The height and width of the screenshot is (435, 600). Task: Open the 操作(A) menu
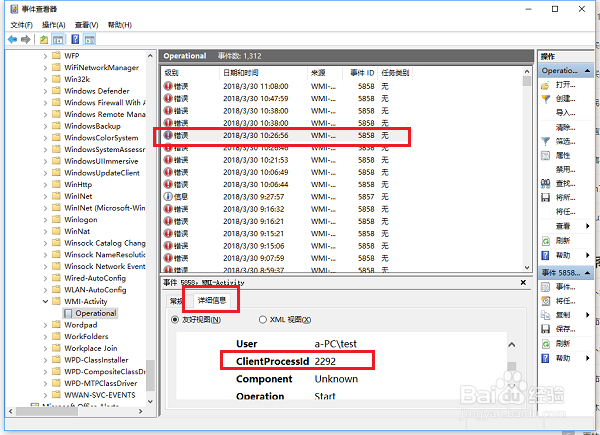[x=54, y=25]
